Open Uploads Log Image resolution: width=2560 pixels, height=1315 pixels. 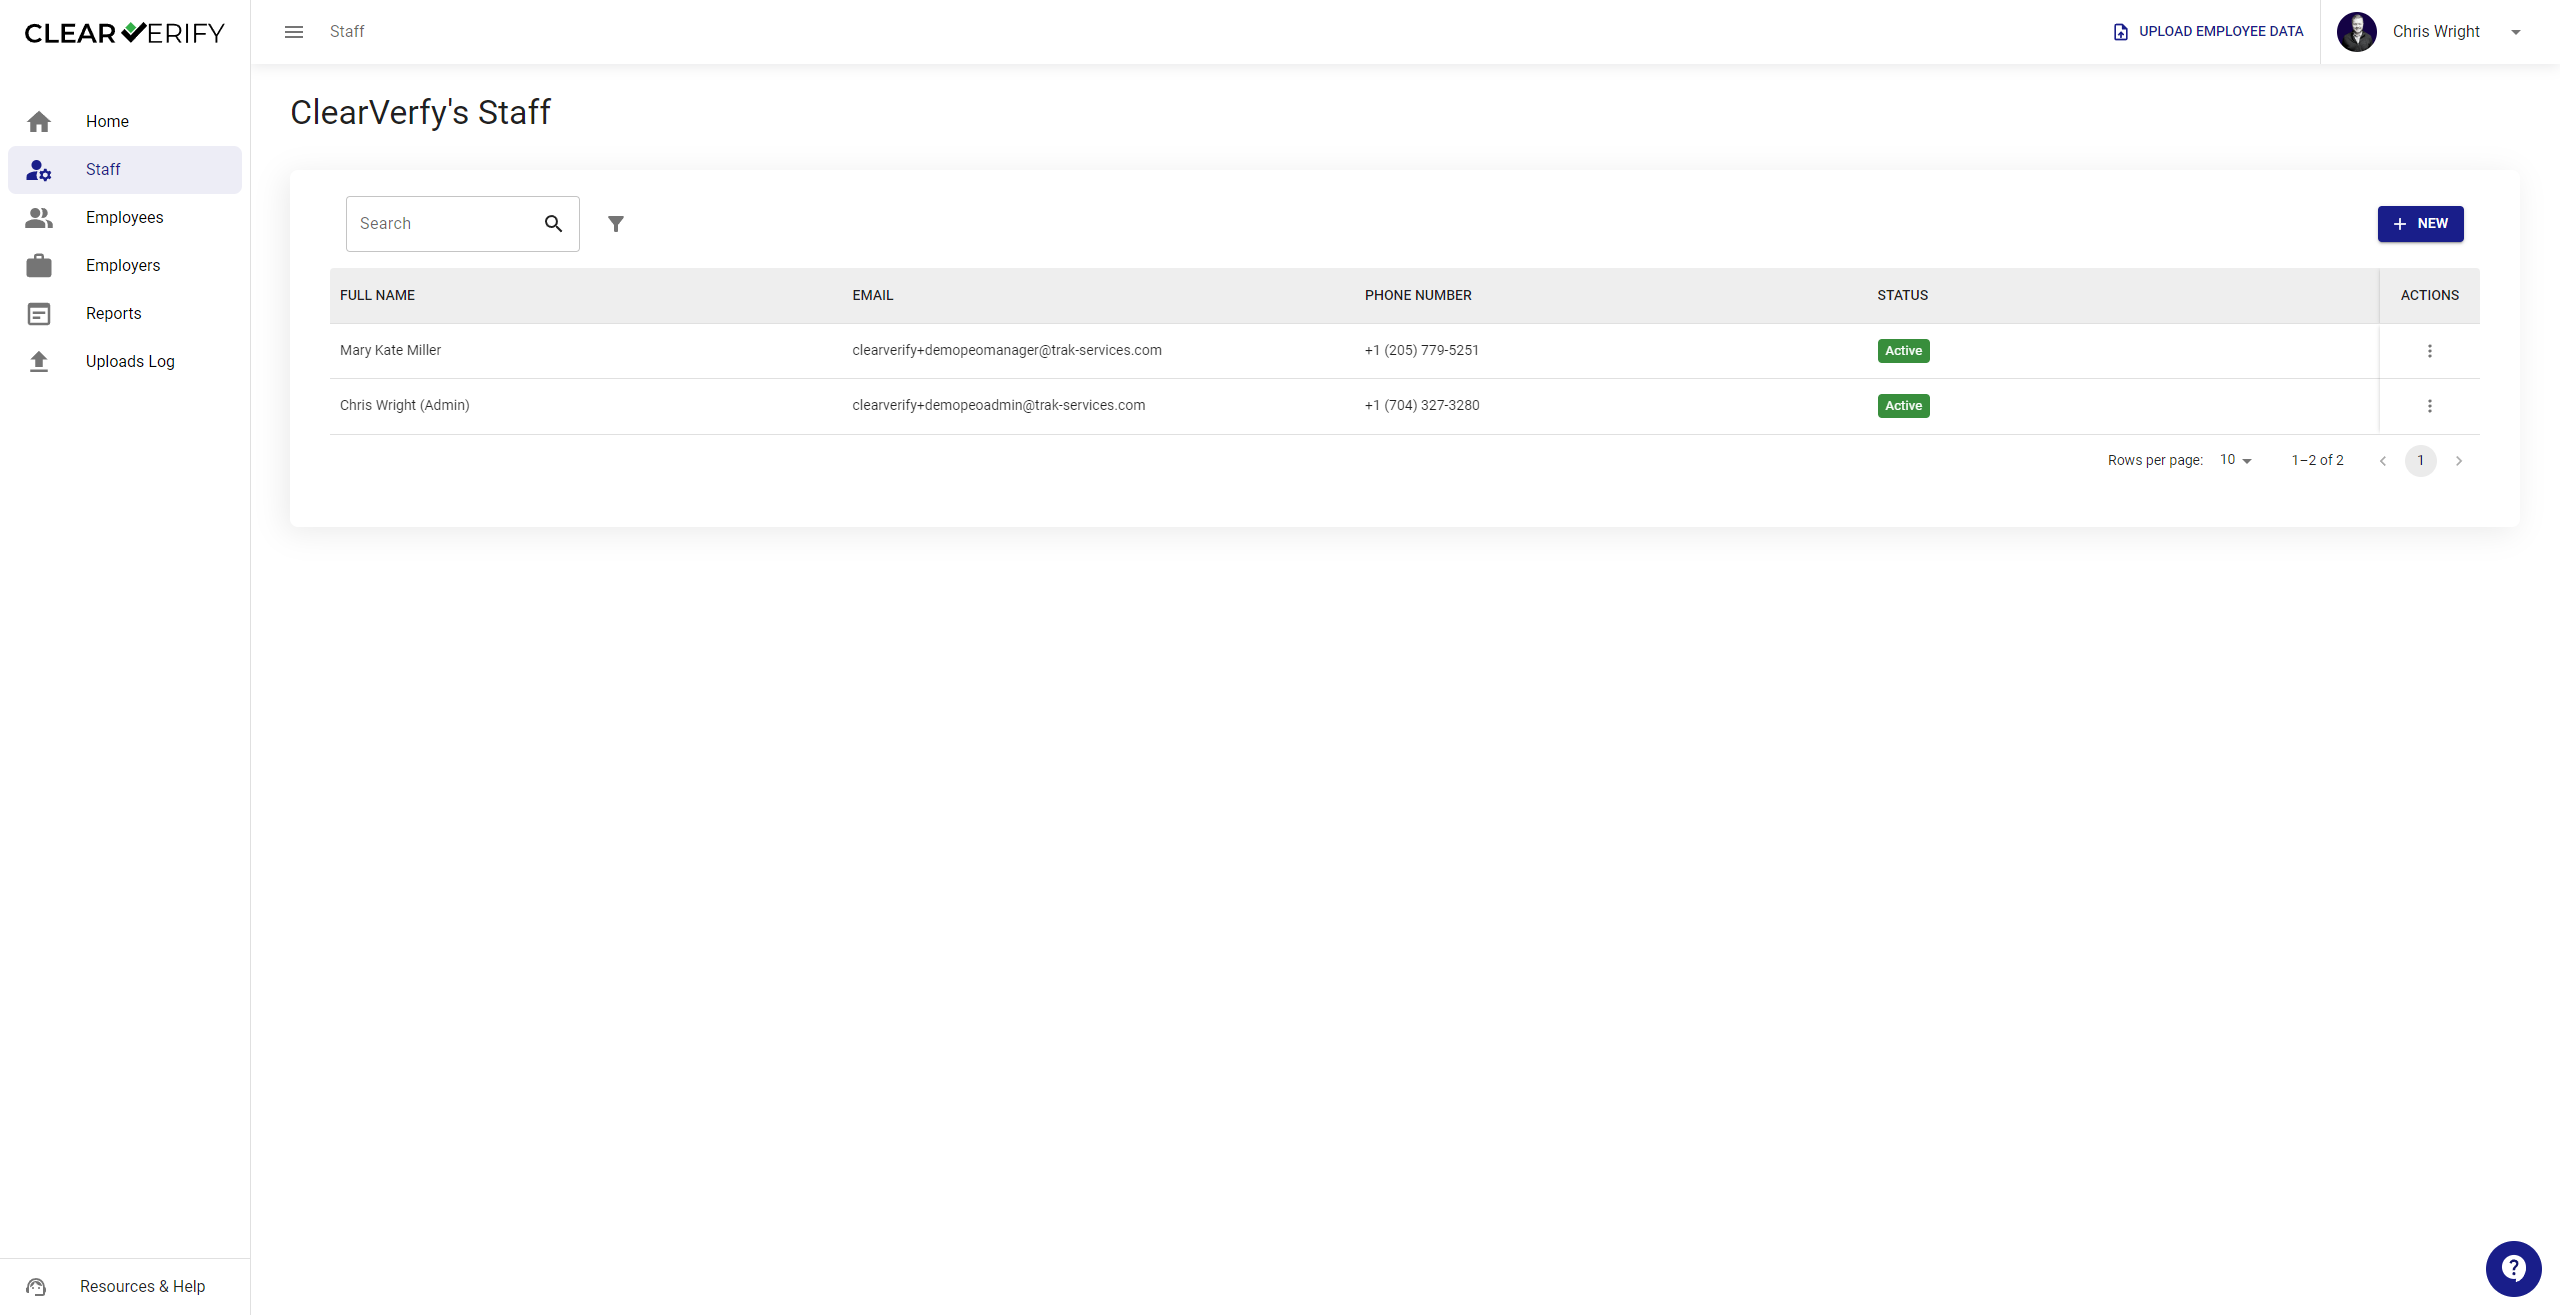(125, 362)
